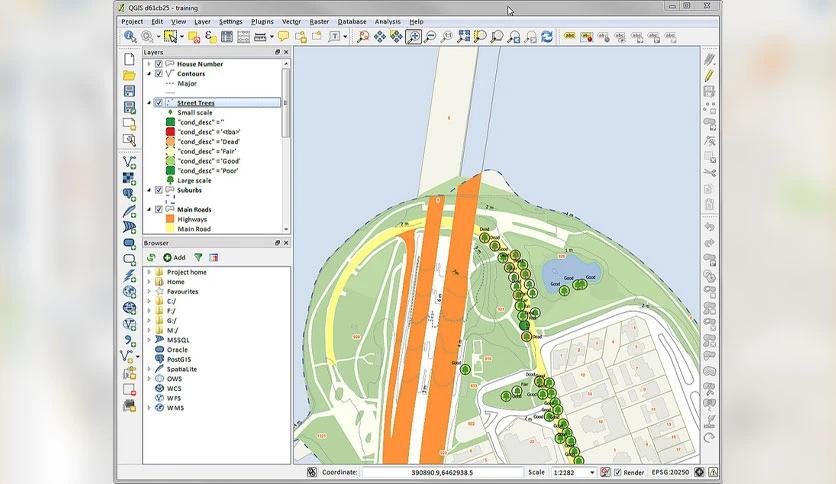The image size is (836, 484).
Task: Click the Toggle Editing pencil icon
Action: click(709, 75)
